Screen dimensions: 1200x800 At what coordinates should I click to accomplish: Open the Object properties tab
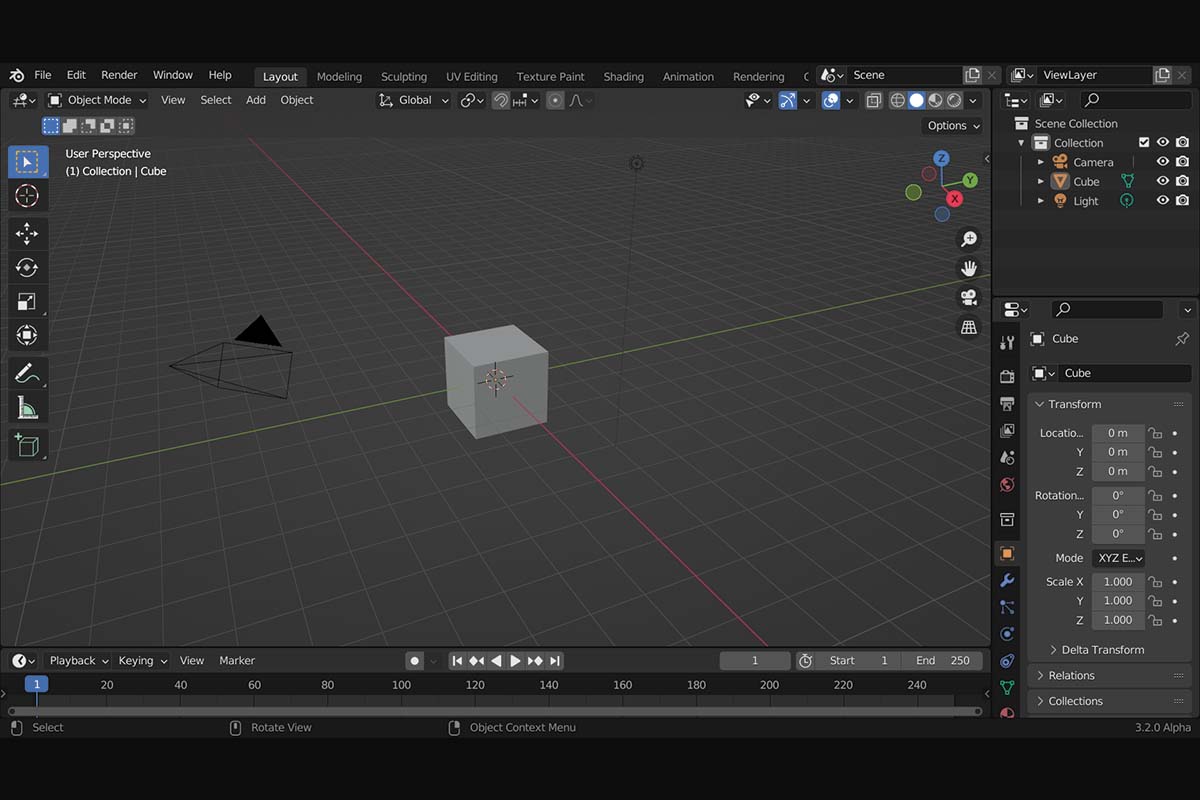pyautogui.click(x=1007, y=553)
